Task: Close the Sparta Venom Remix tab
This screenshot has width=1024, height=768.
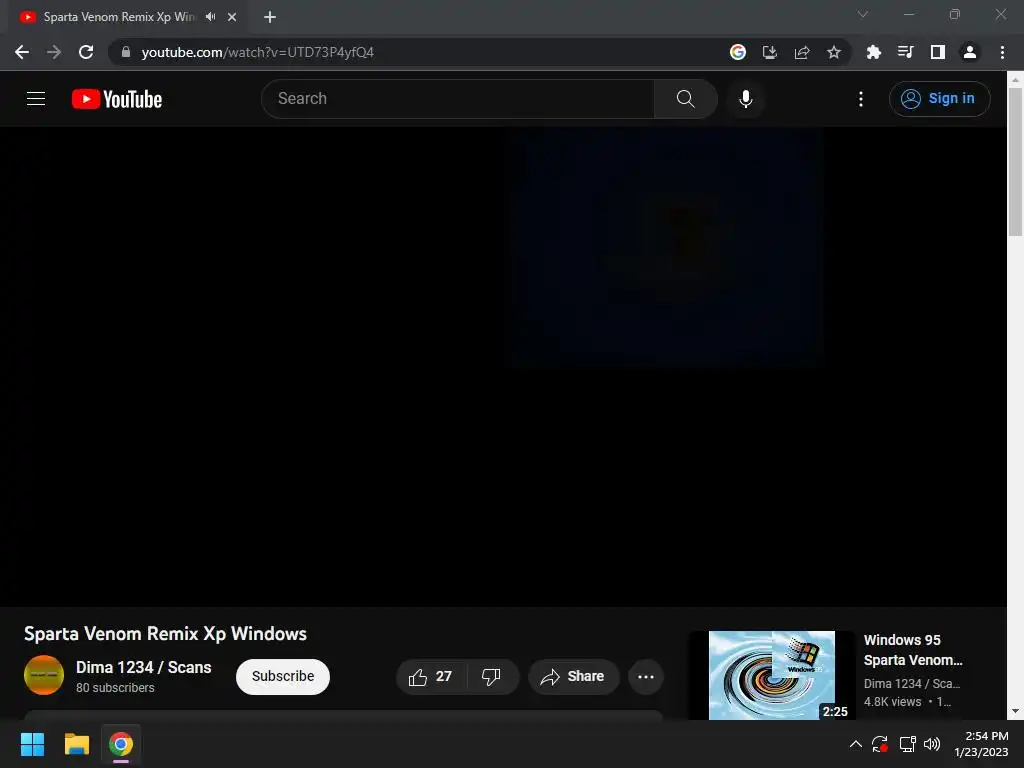Action: coord(232,17)
